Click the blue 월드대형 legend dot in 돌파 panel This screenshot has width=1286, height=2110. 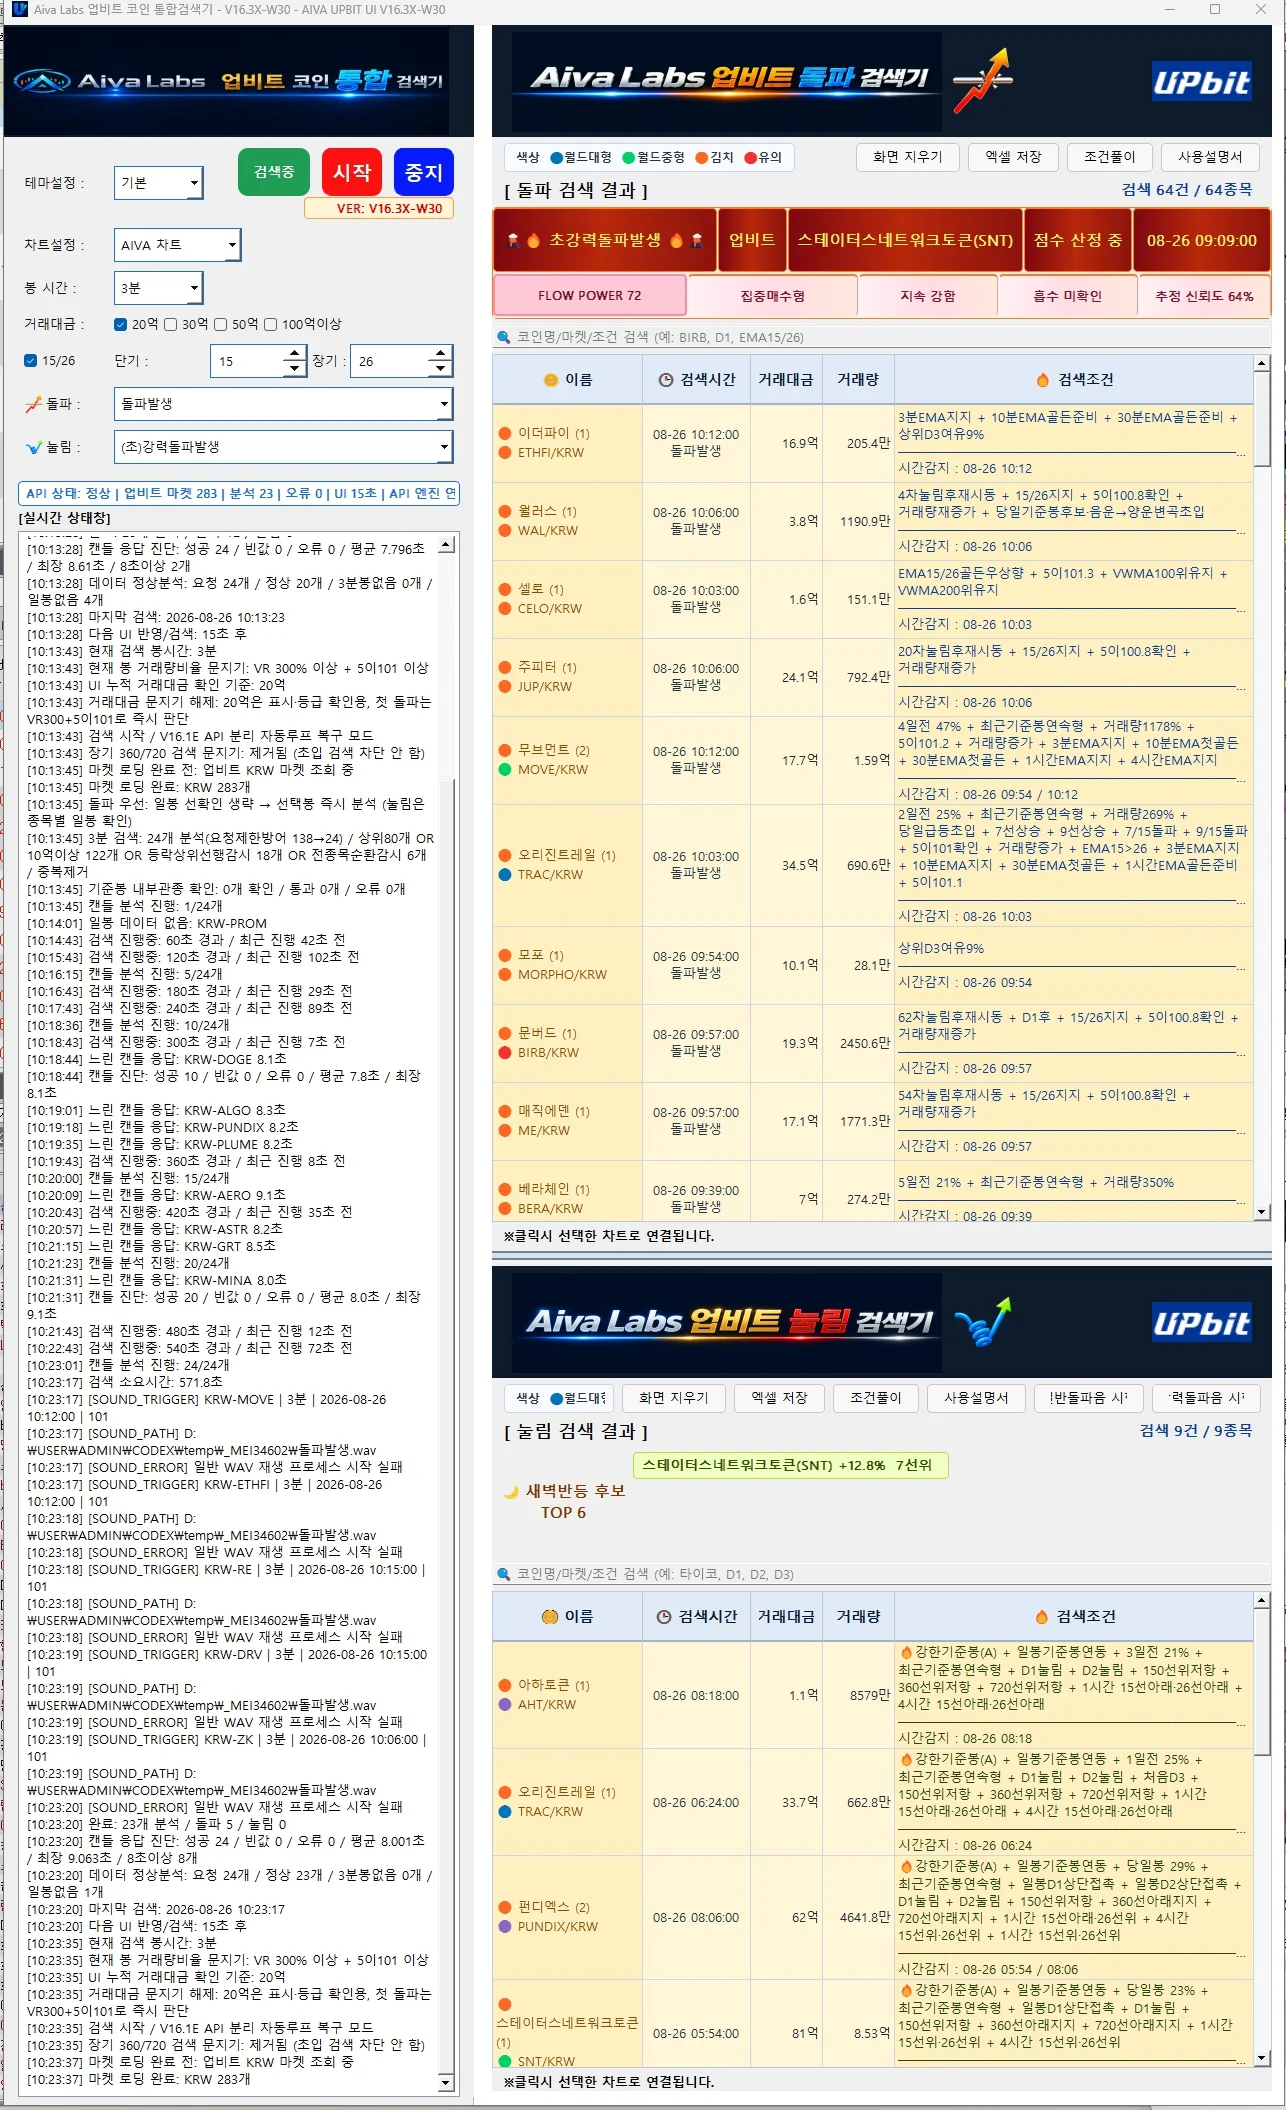(557, 158)
